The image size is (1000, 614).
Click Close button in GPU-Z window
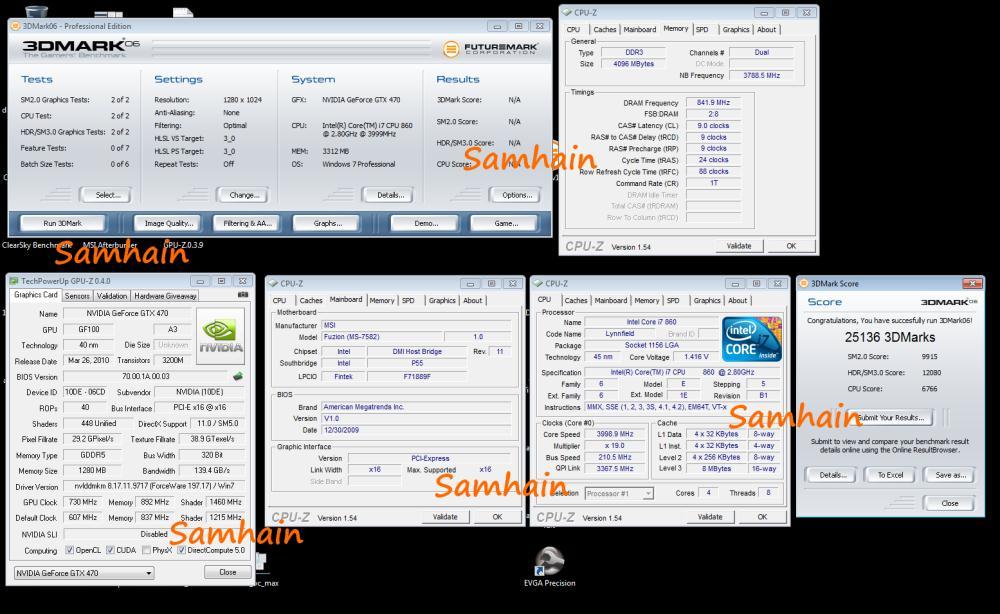point(228,573)
